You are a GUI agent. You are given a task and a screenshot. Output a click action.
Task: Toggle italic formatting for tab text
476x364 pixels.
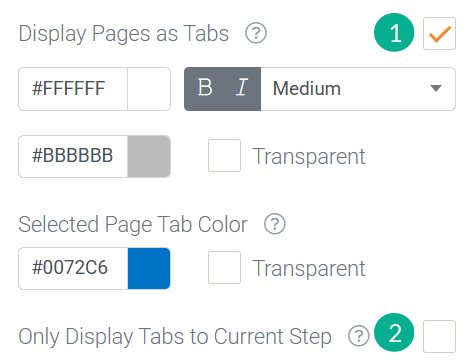[x=242, y=88]
